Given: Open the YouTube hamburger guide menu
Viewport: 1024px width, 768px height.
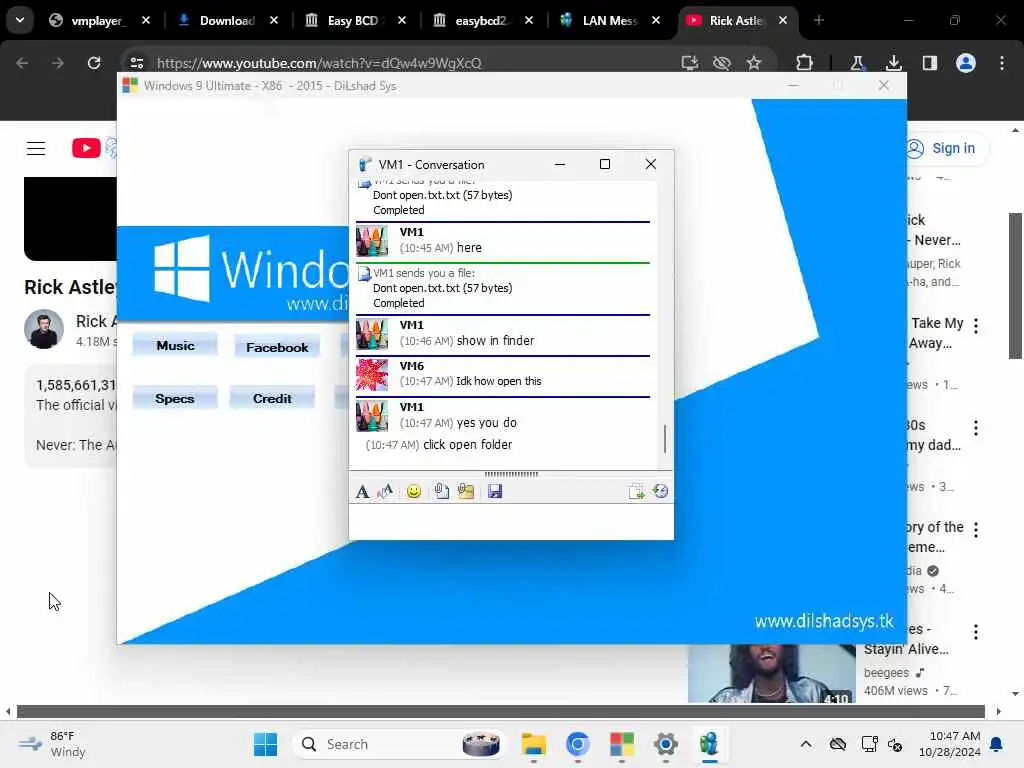Looking at the screenshot, I should (x=36, y=148).
